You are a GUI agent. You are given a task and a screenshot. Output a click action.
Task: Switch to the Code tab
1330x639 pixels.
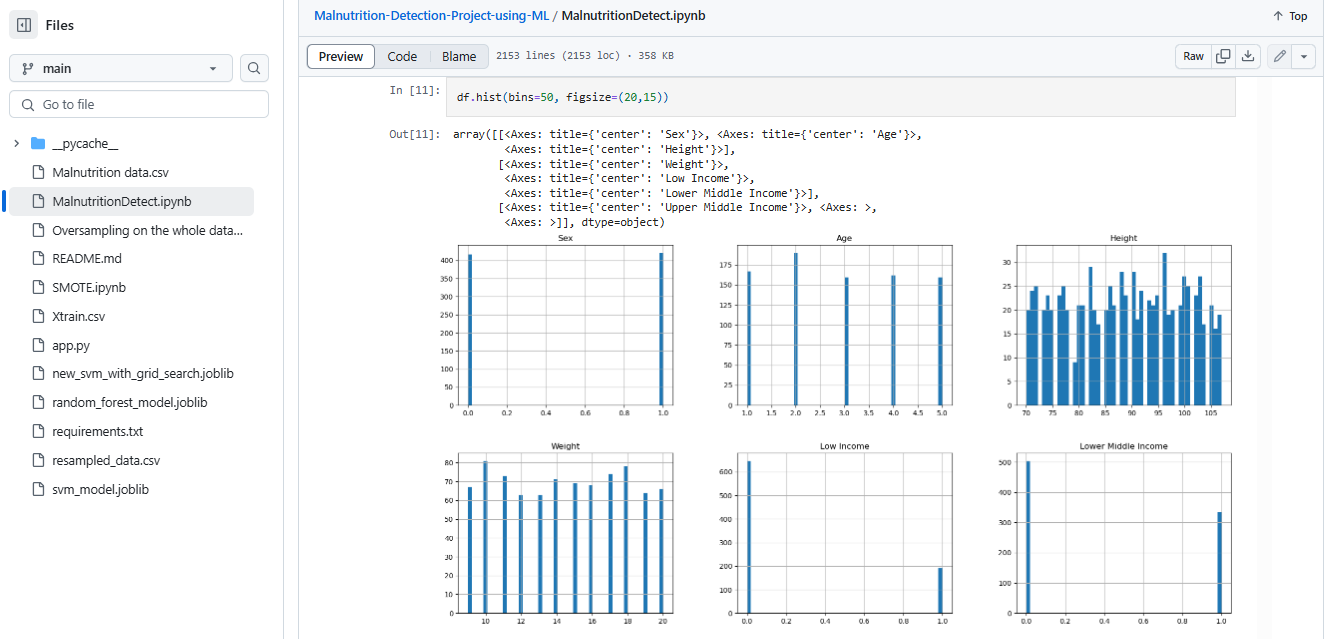[x=402, y=56]
